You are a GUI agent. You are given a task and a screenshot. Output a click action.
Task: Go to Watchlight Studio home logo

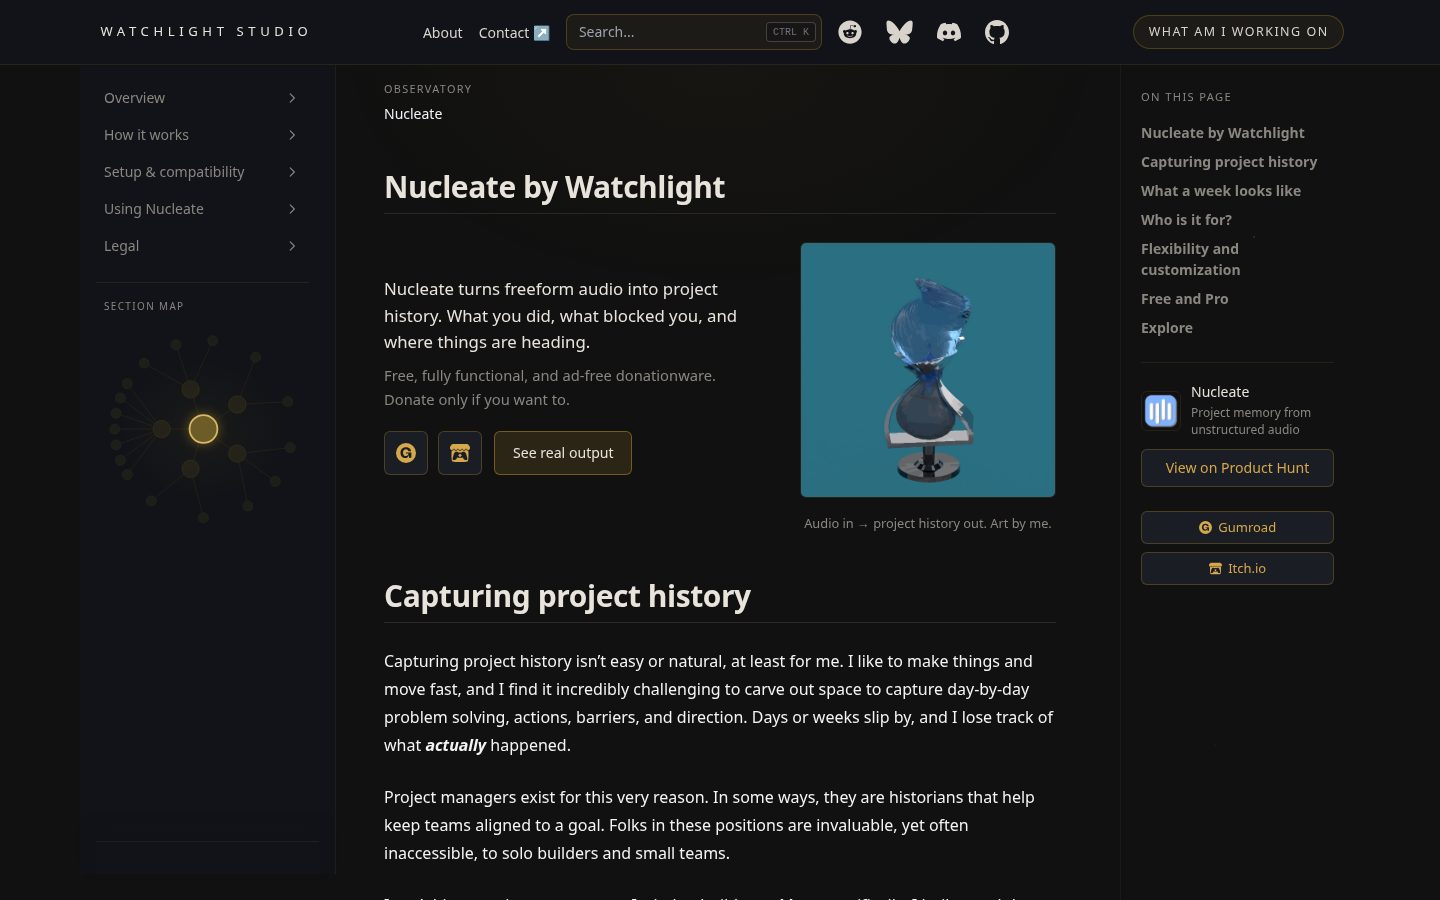[x=205, y=32]
